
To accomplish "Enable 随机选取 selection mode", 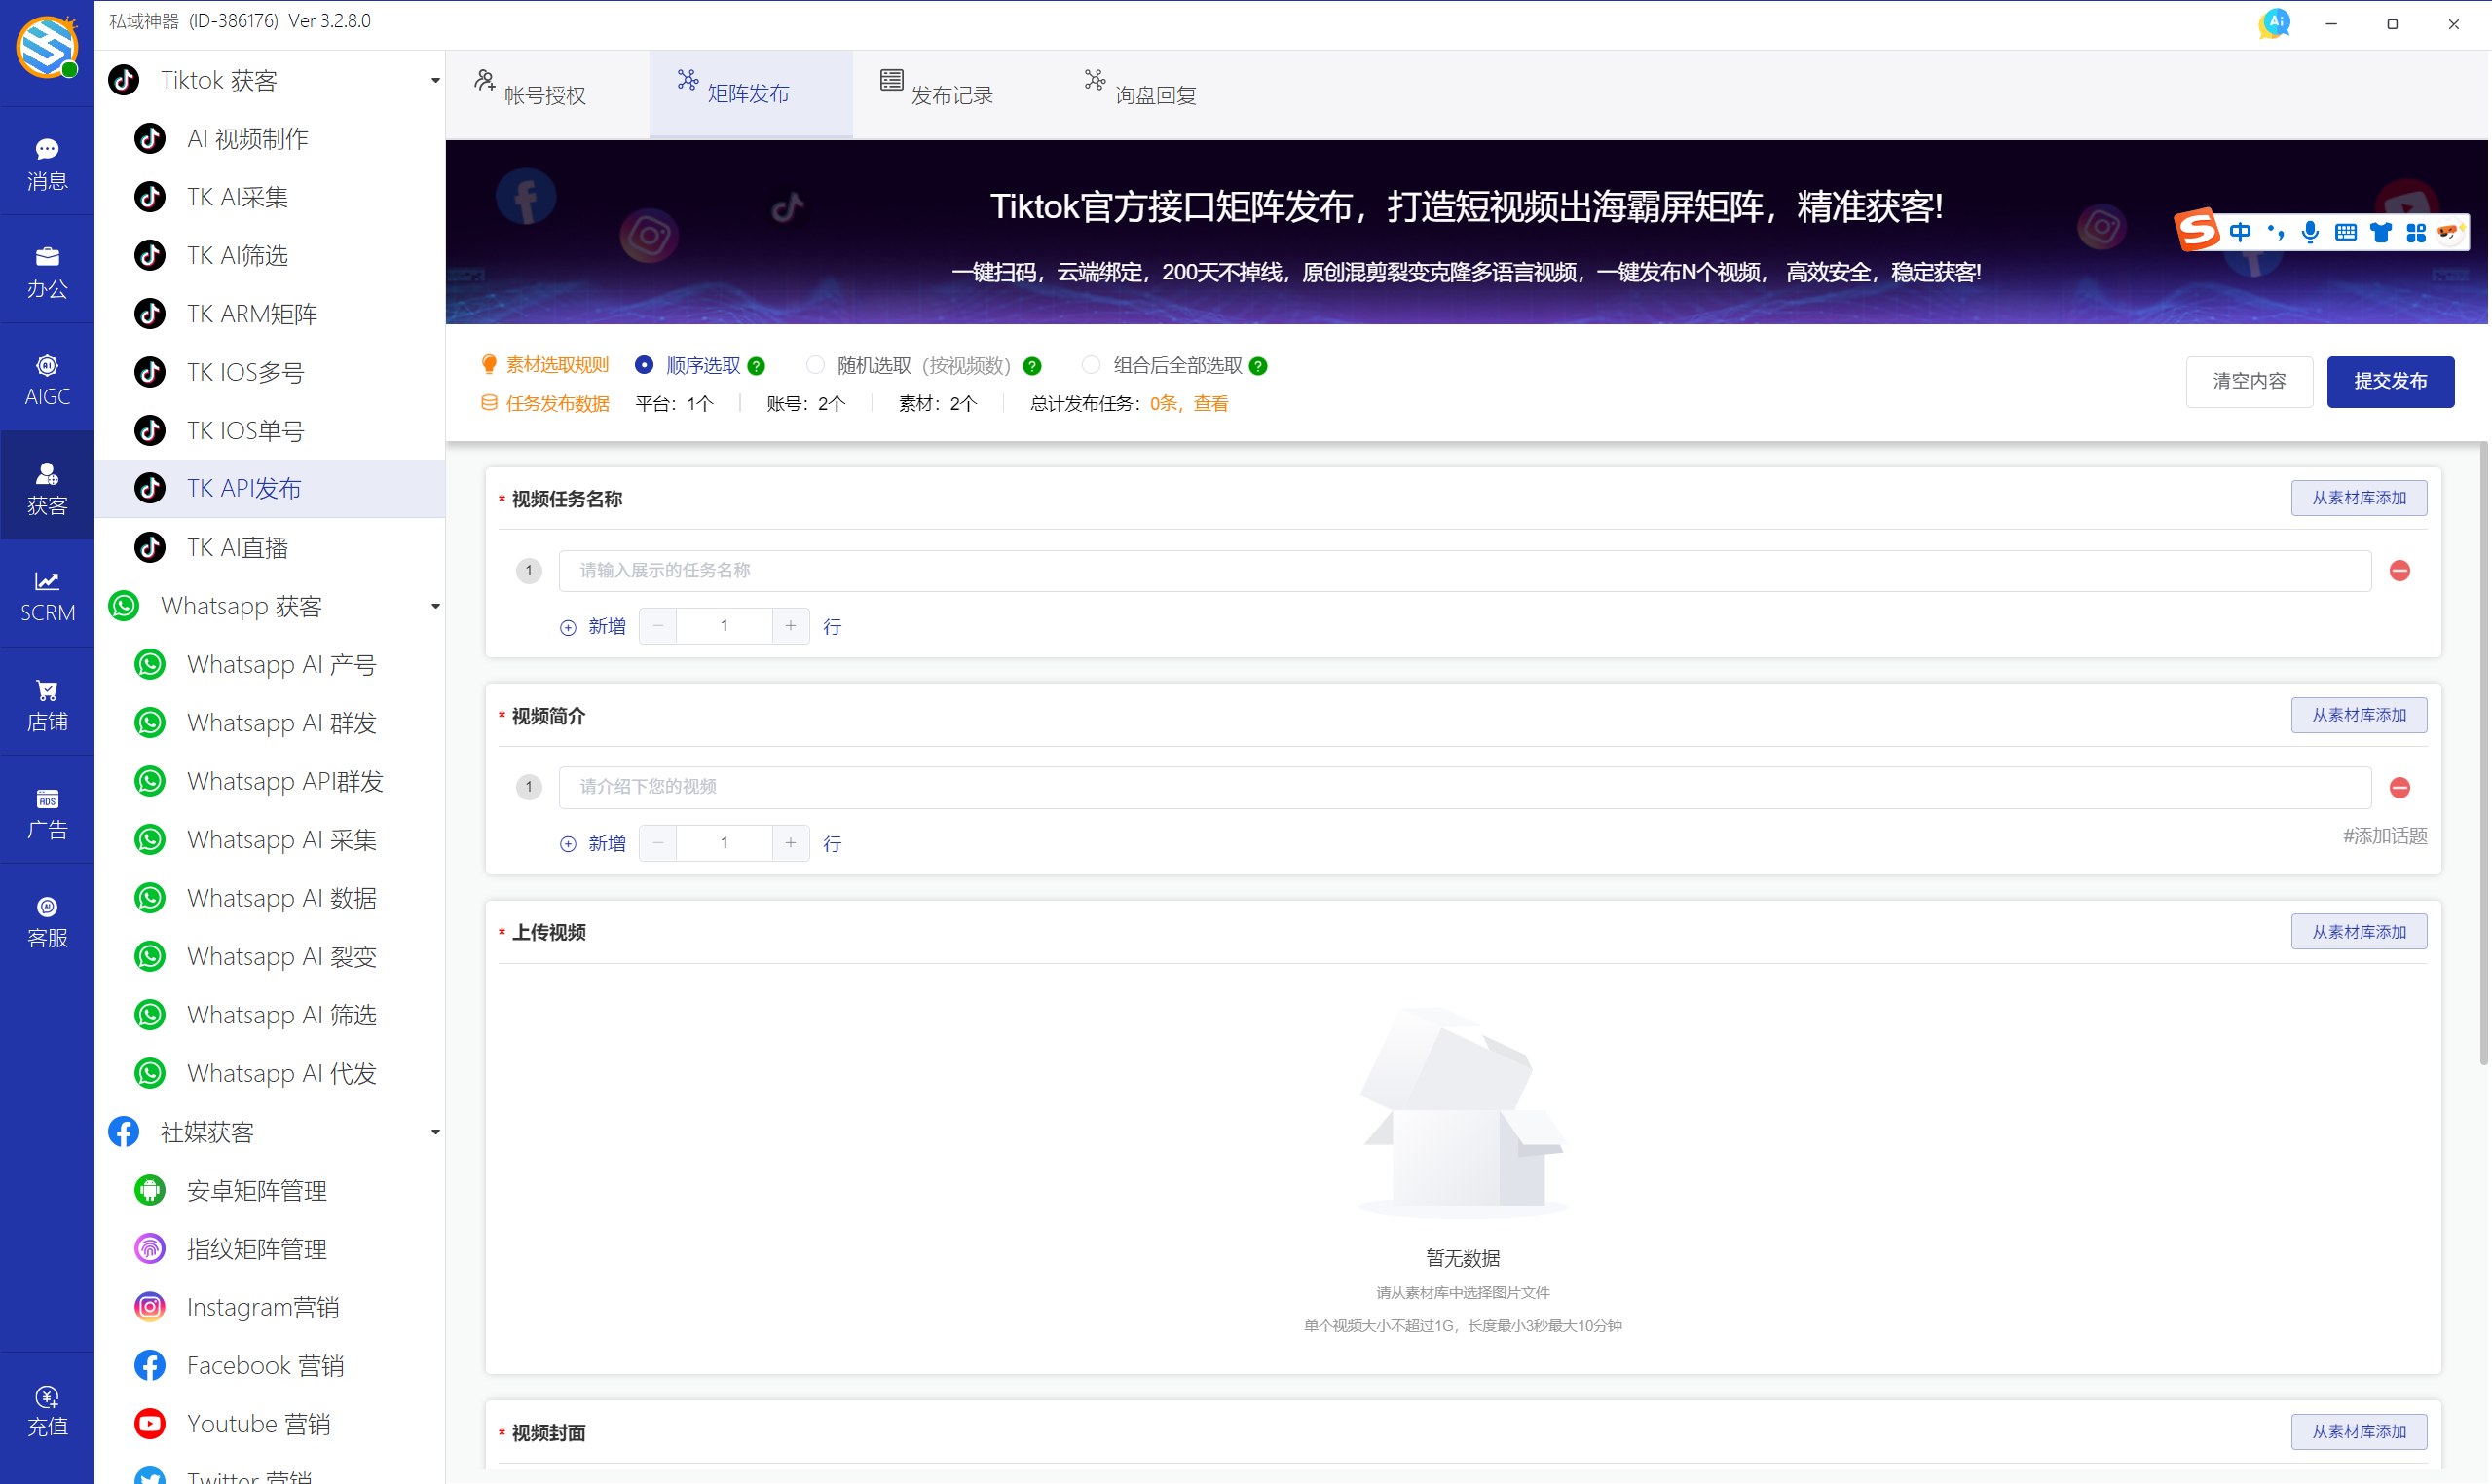I will pos(815,365).
